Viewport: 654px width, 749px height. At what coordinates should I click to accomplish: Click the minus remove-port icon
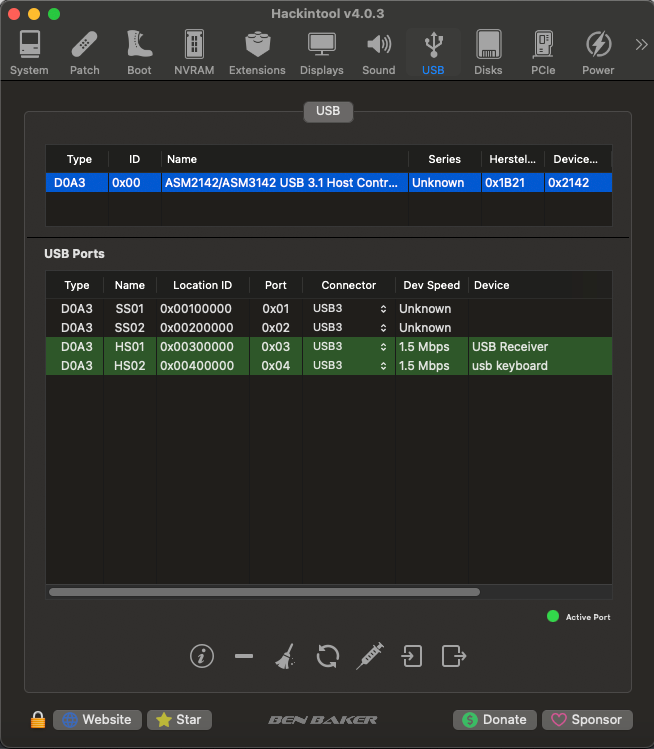tap(243, 656)
